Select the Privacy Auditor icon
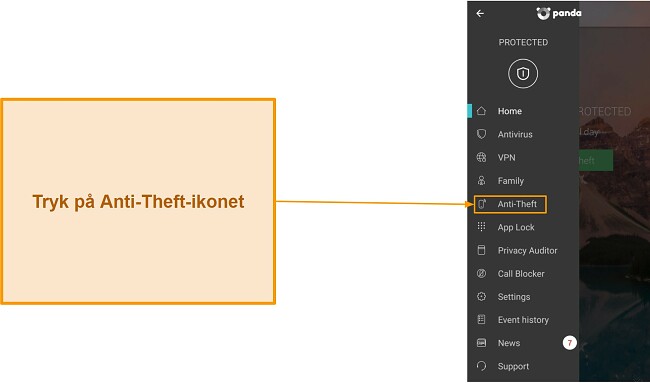 click(x=481, y=250)
